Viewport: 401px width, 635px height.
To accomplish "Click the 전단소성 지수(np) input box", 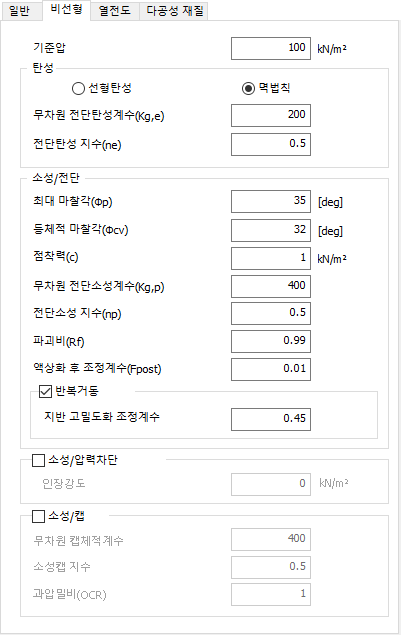I will click(271, 313).
